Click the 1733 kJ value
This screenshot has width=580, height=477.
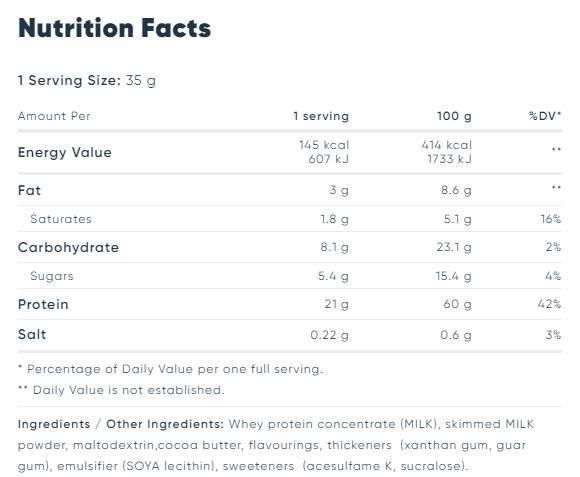point(449,159)
